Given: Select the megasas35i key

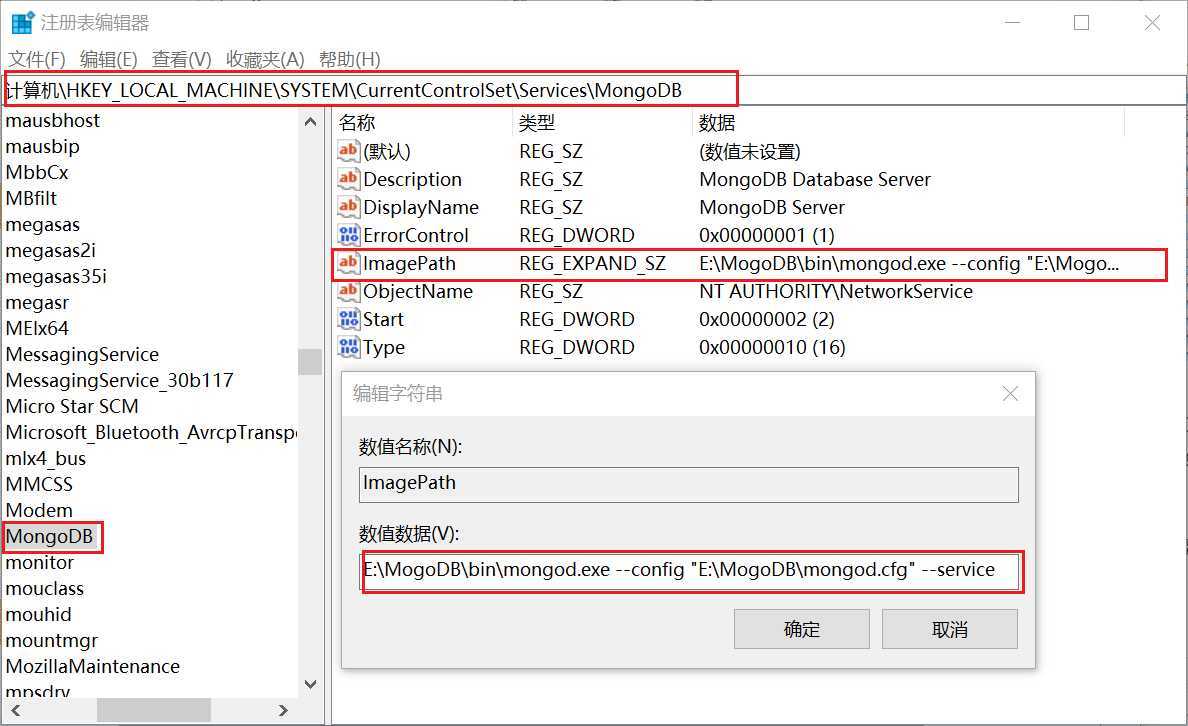Looking at the screenshot, I should (x=56, y=277).
